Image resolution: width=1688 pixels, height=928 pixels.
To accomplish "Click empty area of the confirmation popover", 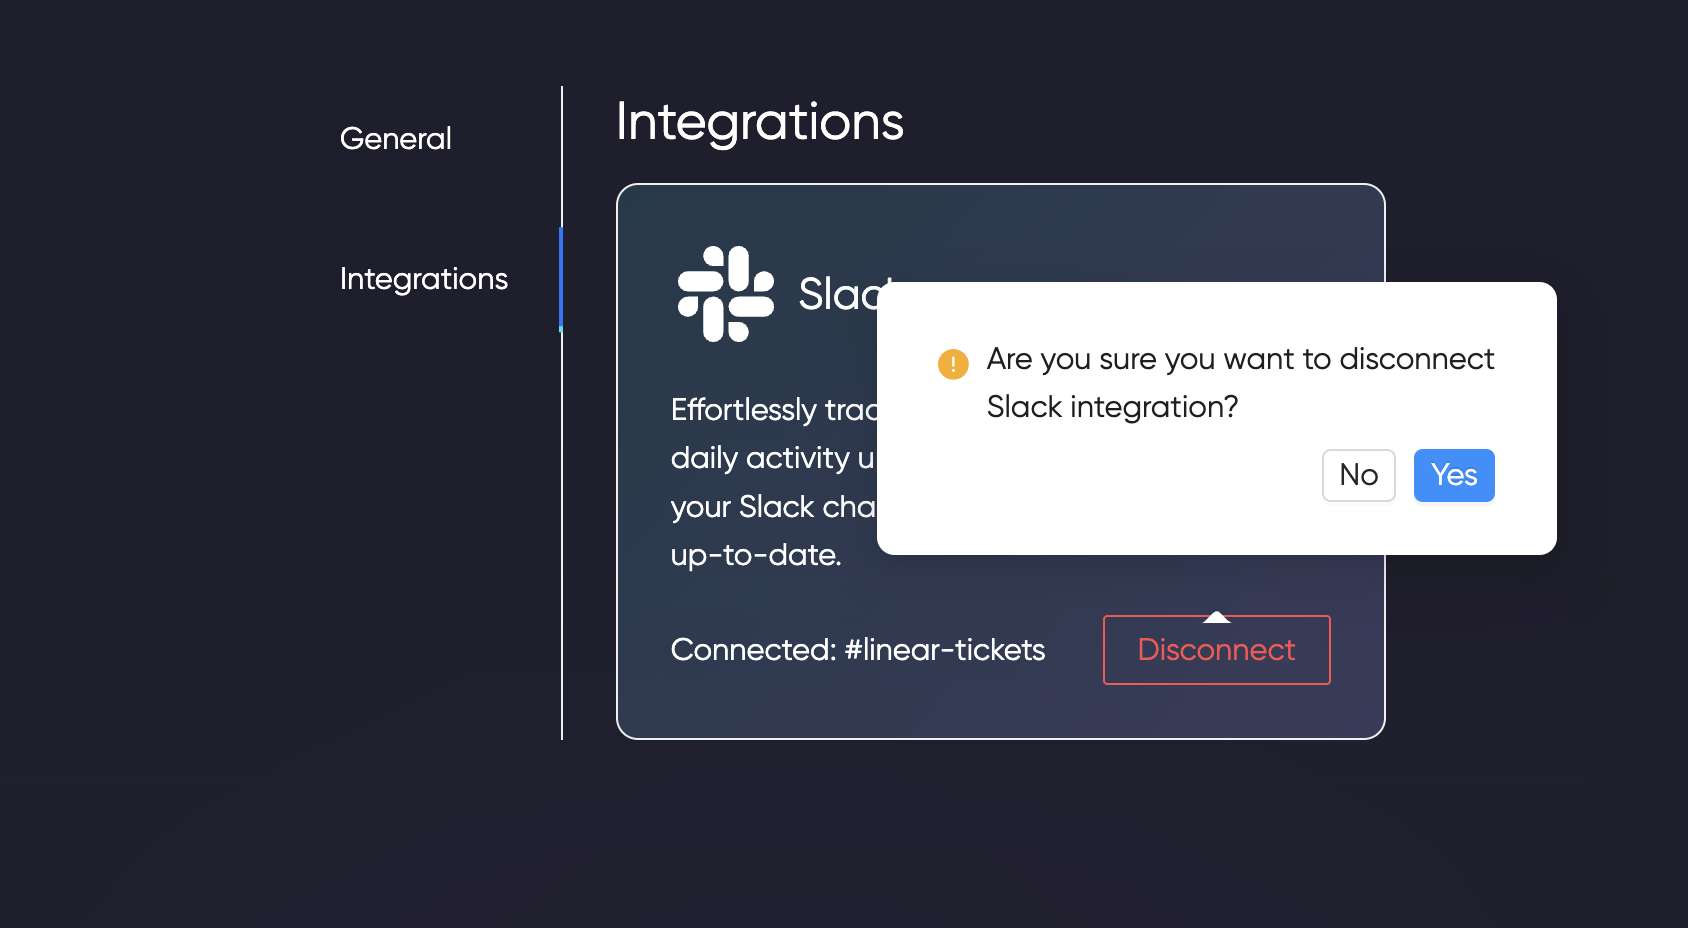I will pos(1100,490).
